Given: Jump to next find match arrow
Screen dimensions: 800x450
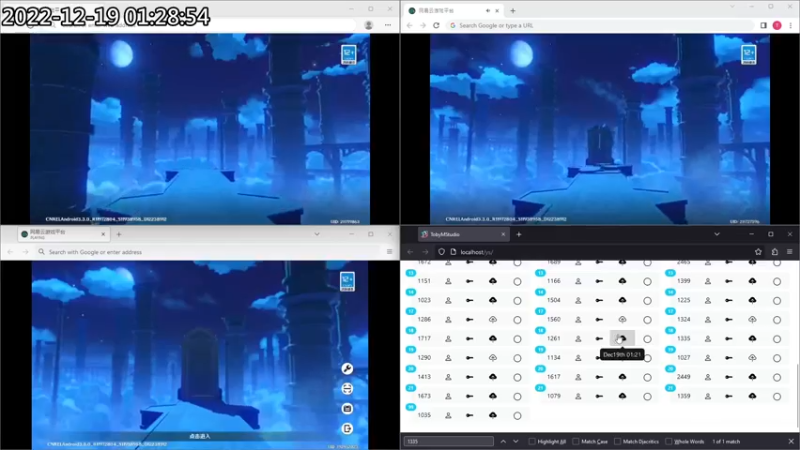Looking at the screenshot, I should [x=516, y=441].
